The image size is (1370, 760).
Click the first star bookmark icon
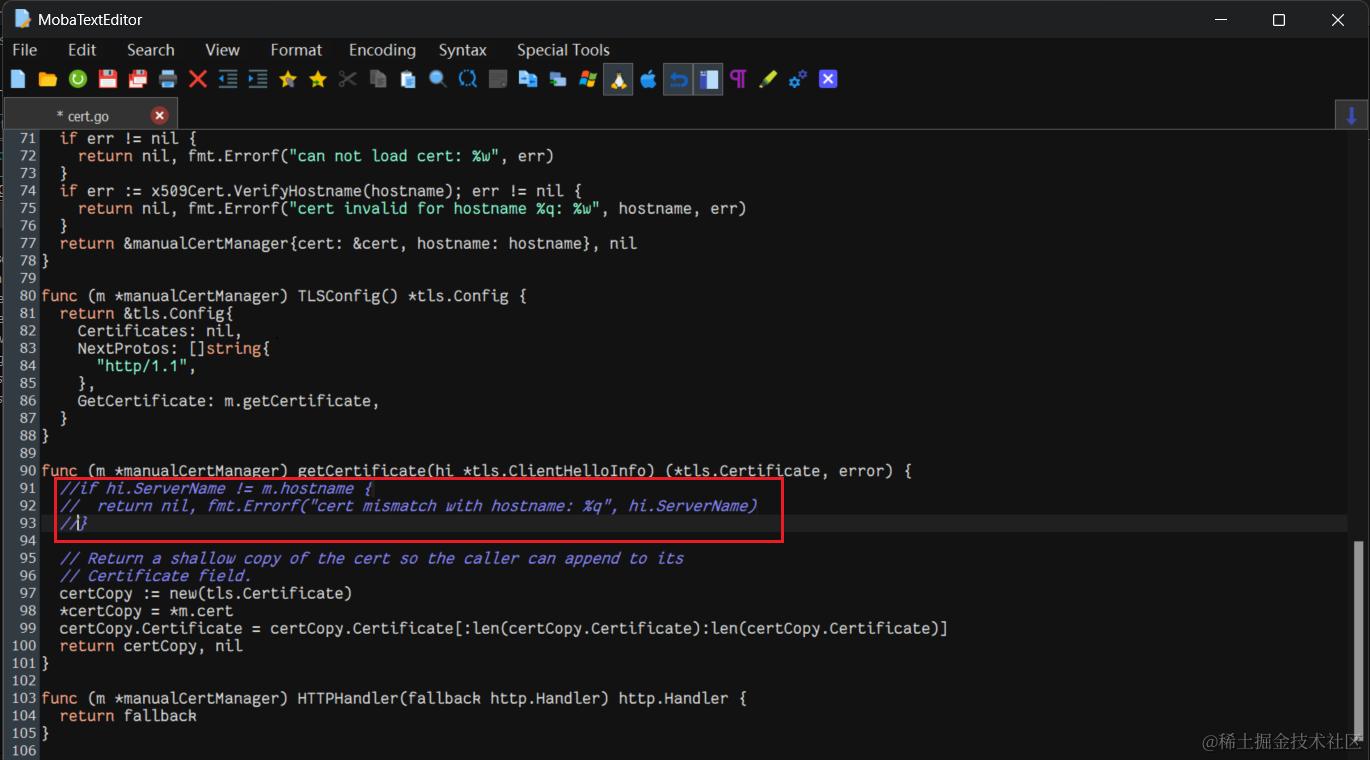(x=288, y=79)
